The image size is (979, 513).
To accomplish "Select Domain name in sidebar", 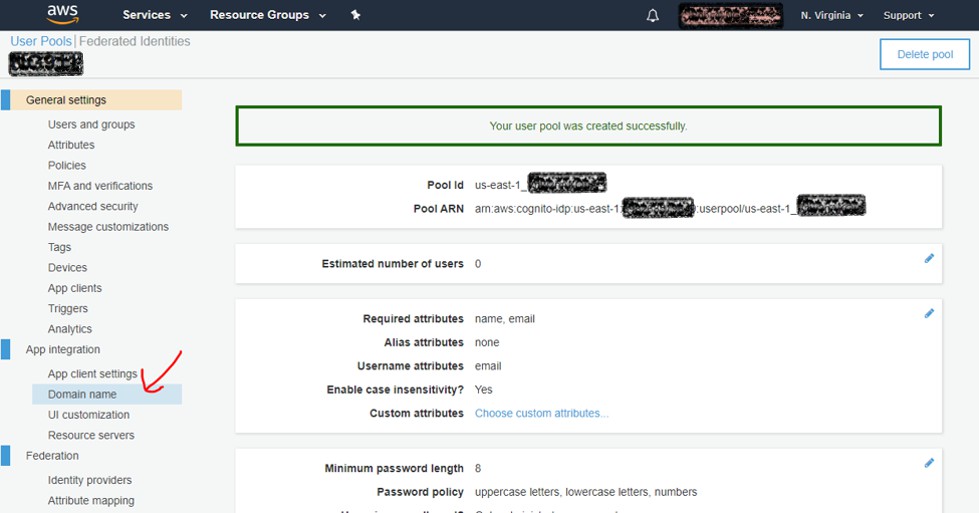I will pos(82,394).
